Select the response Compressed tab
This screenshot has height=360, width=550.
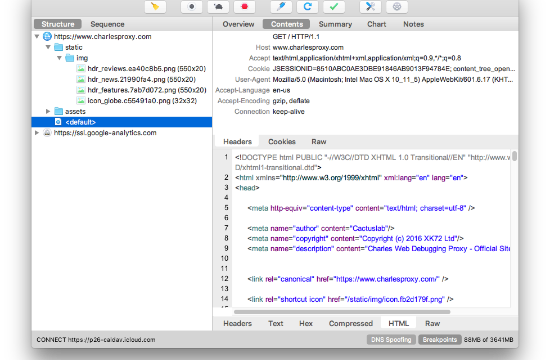[x=351, y=323]
